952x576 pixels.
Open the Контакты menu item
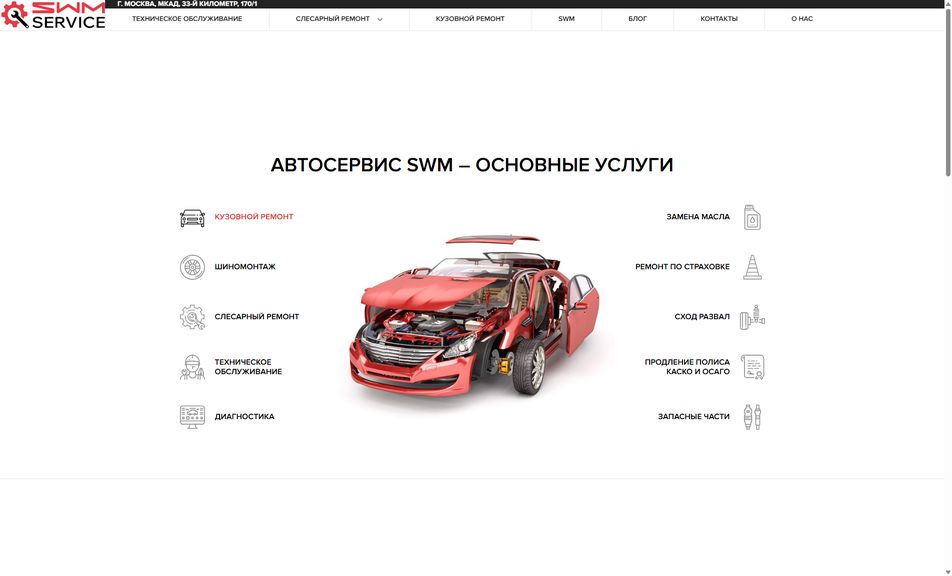click(719, 19)
